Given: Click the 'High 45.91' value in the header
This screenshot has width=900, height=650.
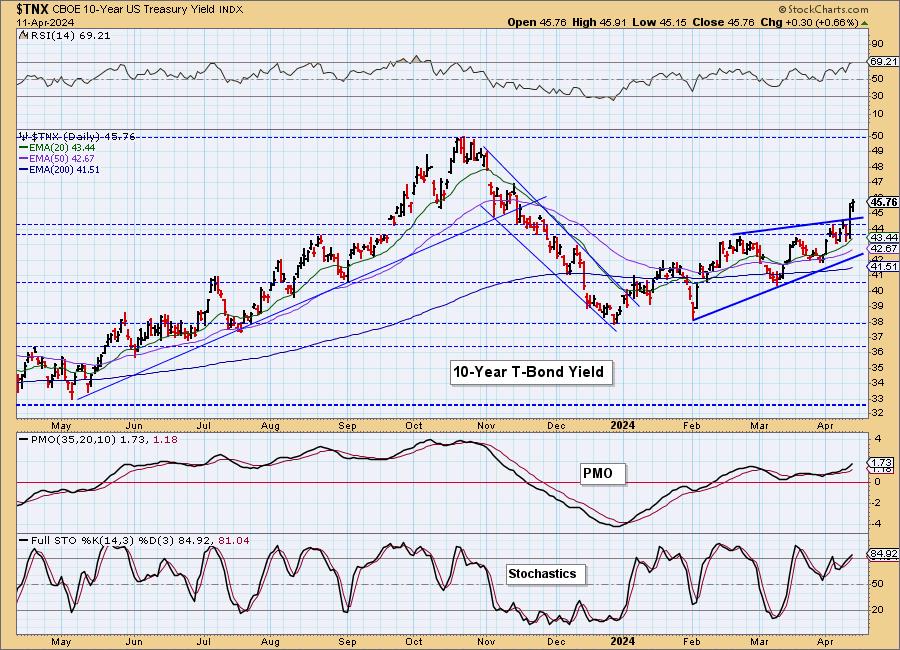Looking at the screenshot, I should pyautogui.click(x=599, y=22).
